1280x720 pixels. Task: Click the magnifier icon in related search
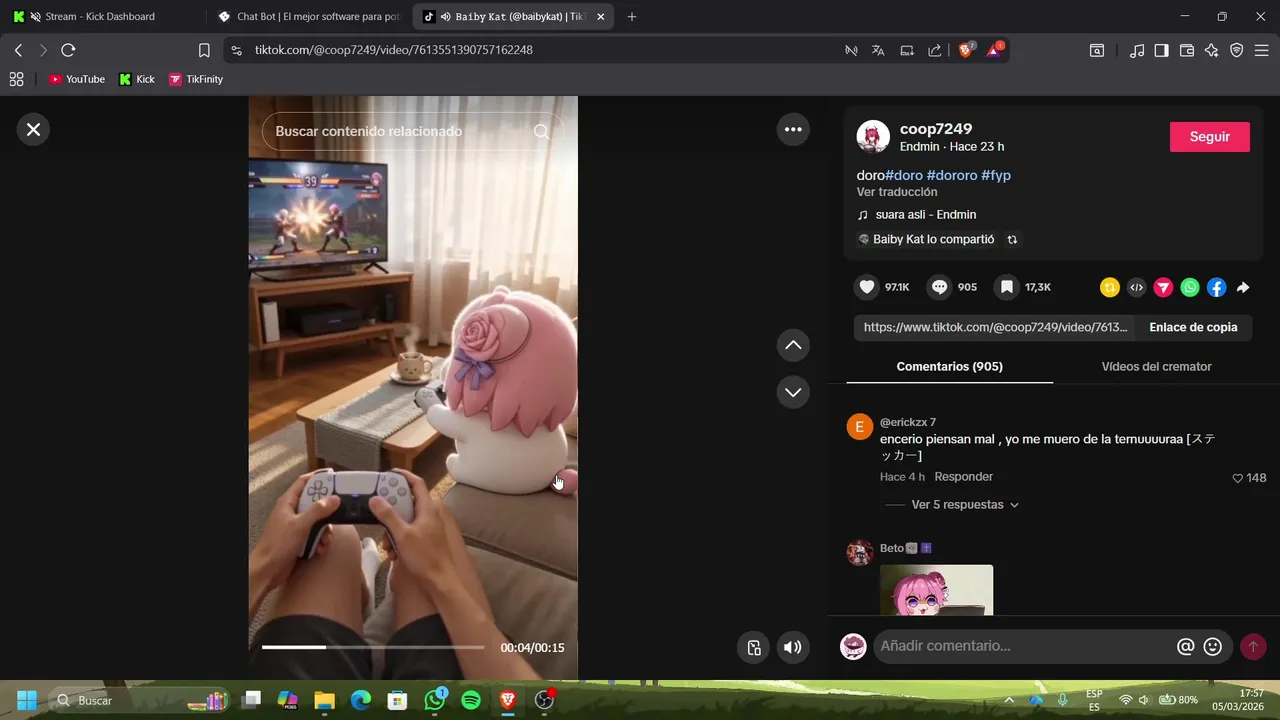pos(542,131)
